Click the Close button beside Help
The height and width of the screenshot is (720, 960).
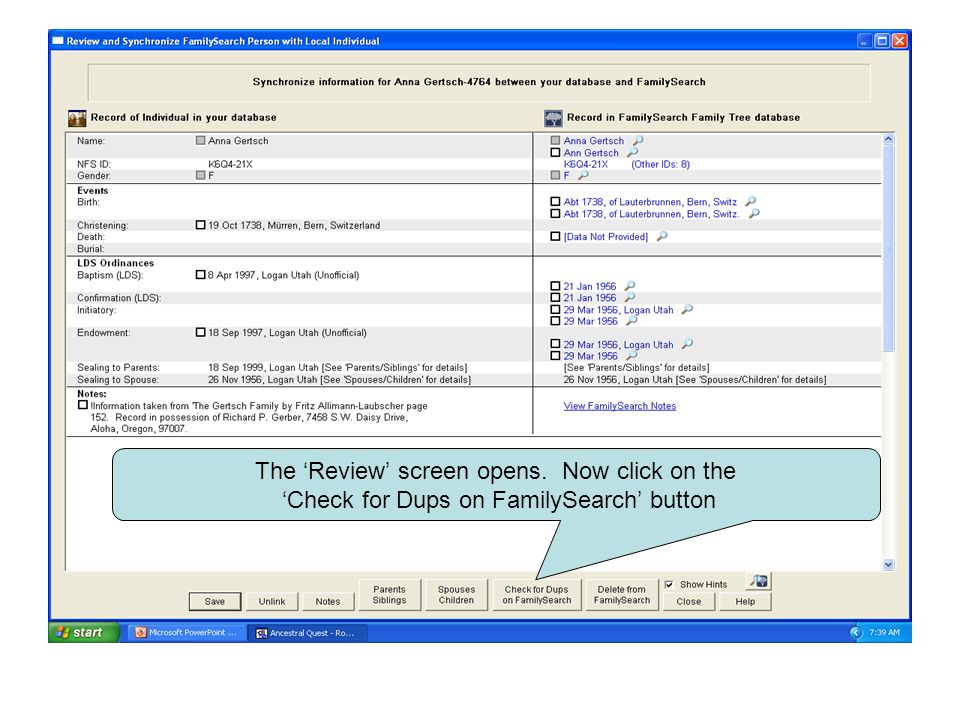[689, 601]
